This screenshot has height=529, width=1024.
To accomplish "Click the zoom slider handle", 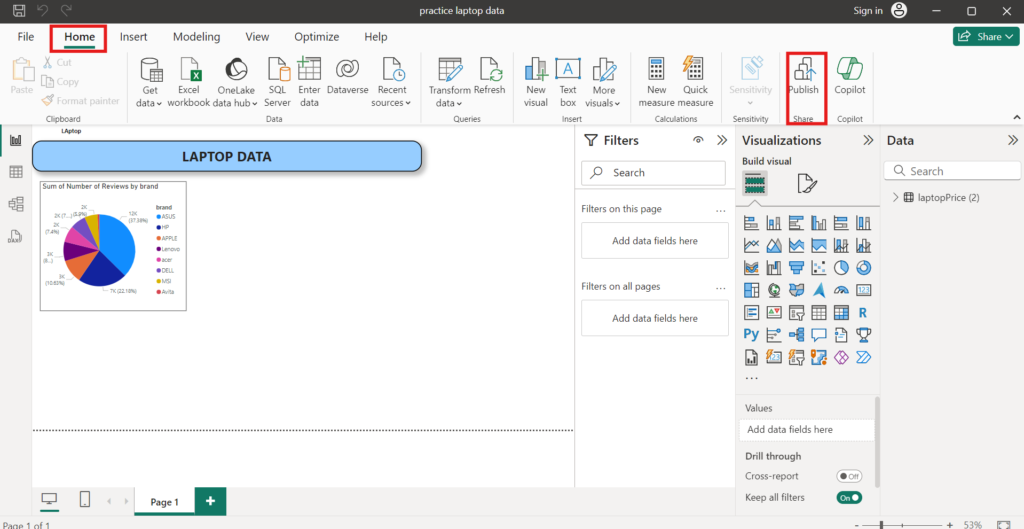I will coord(882,524).
